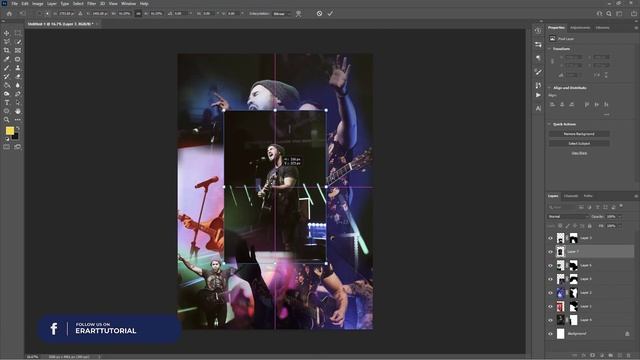Hide the layer directly above Background
The image size is (640, 360).
point(550,320)
